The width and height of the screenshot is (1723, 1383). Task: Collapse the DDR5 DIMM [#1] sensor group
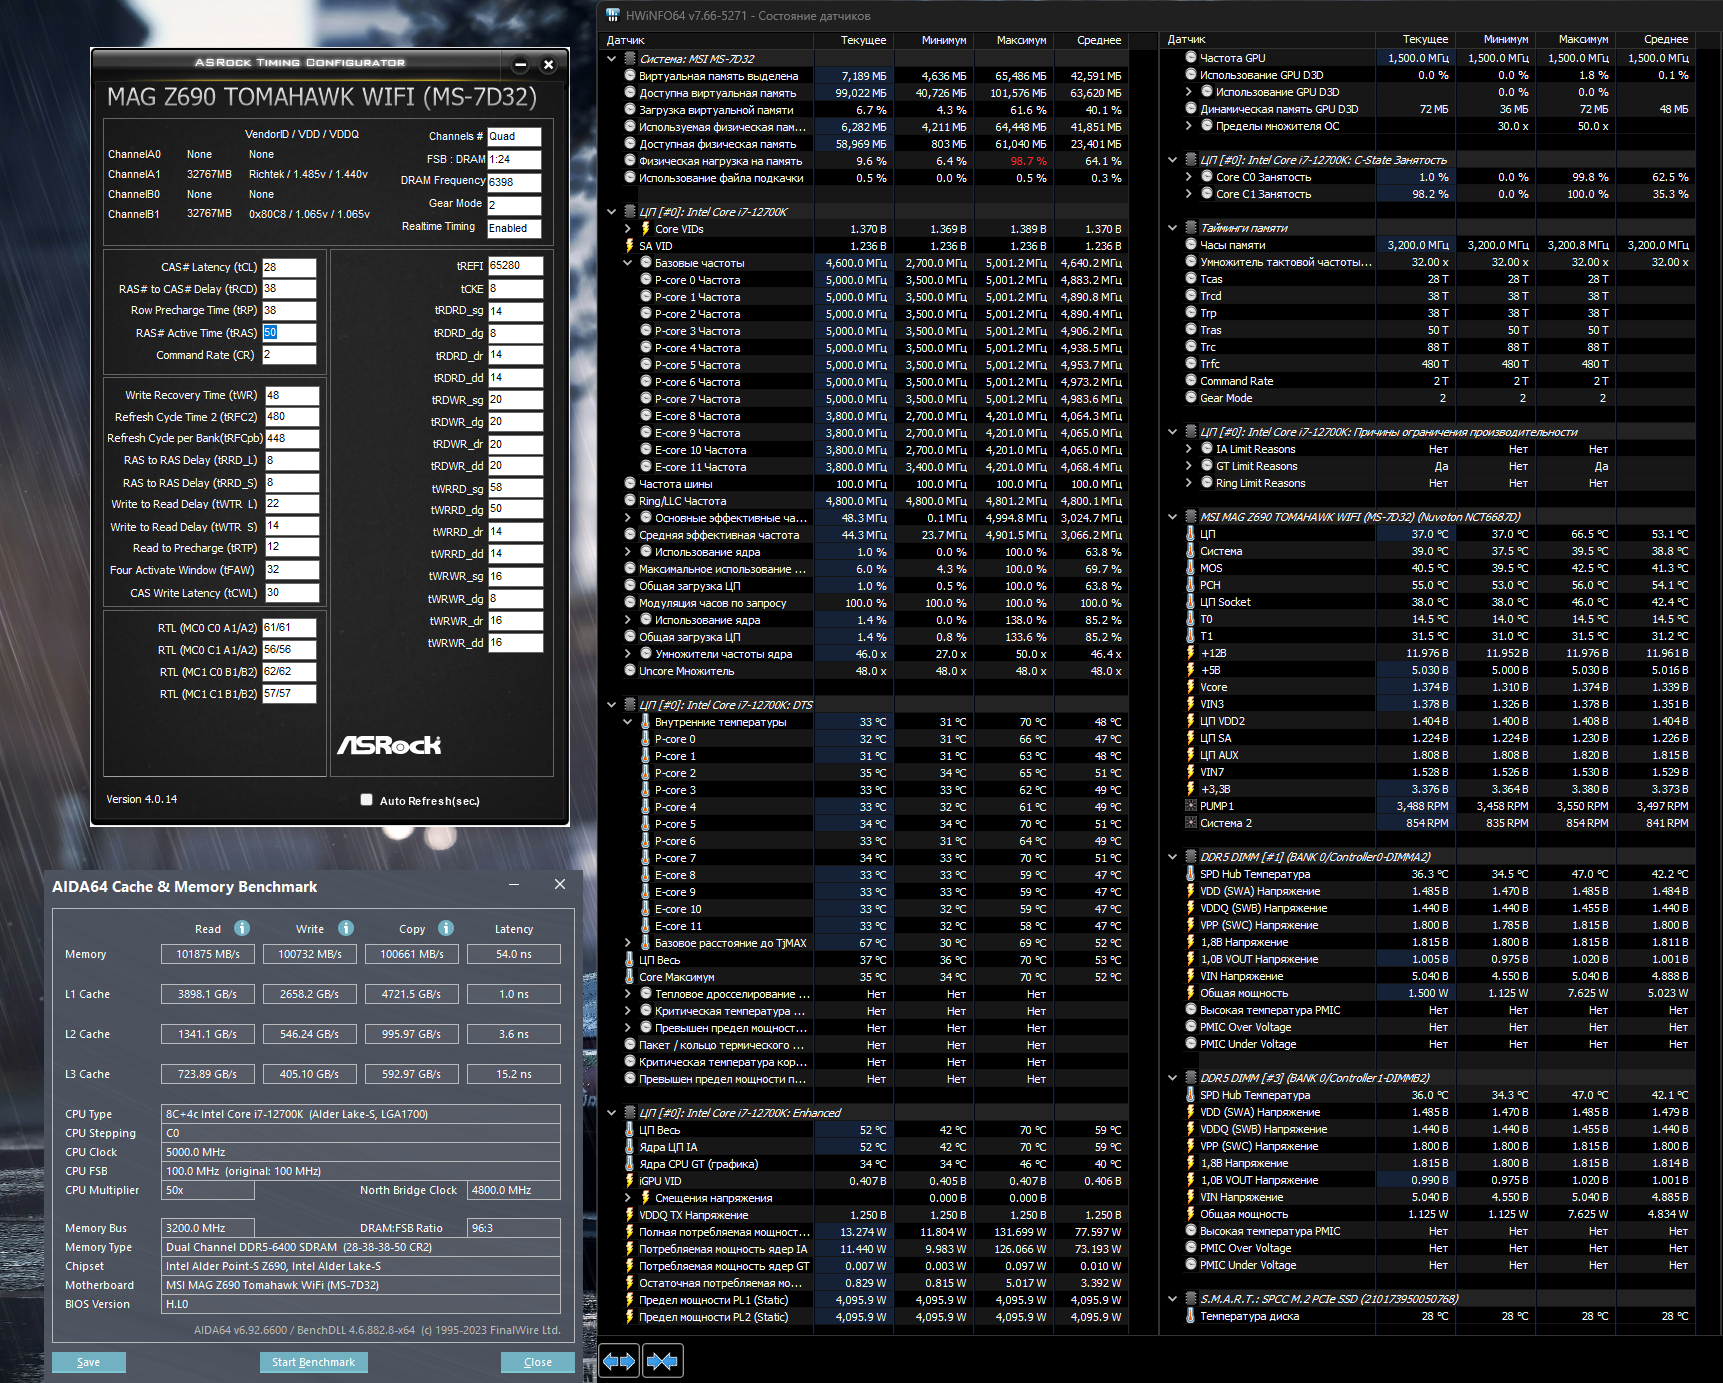1173,857
